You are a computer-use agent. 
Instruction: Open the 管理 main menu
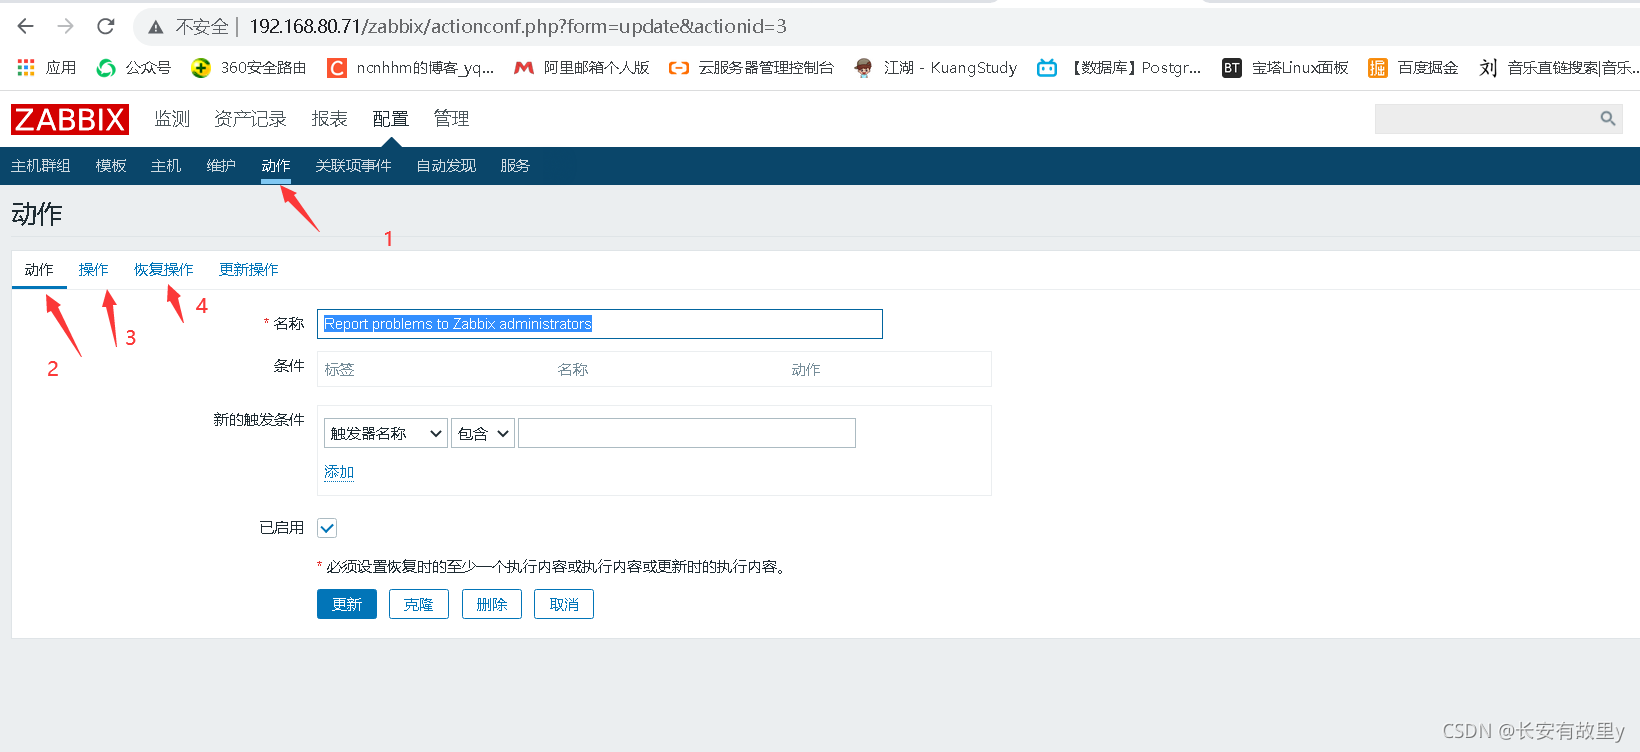click(x=451, y=119)
